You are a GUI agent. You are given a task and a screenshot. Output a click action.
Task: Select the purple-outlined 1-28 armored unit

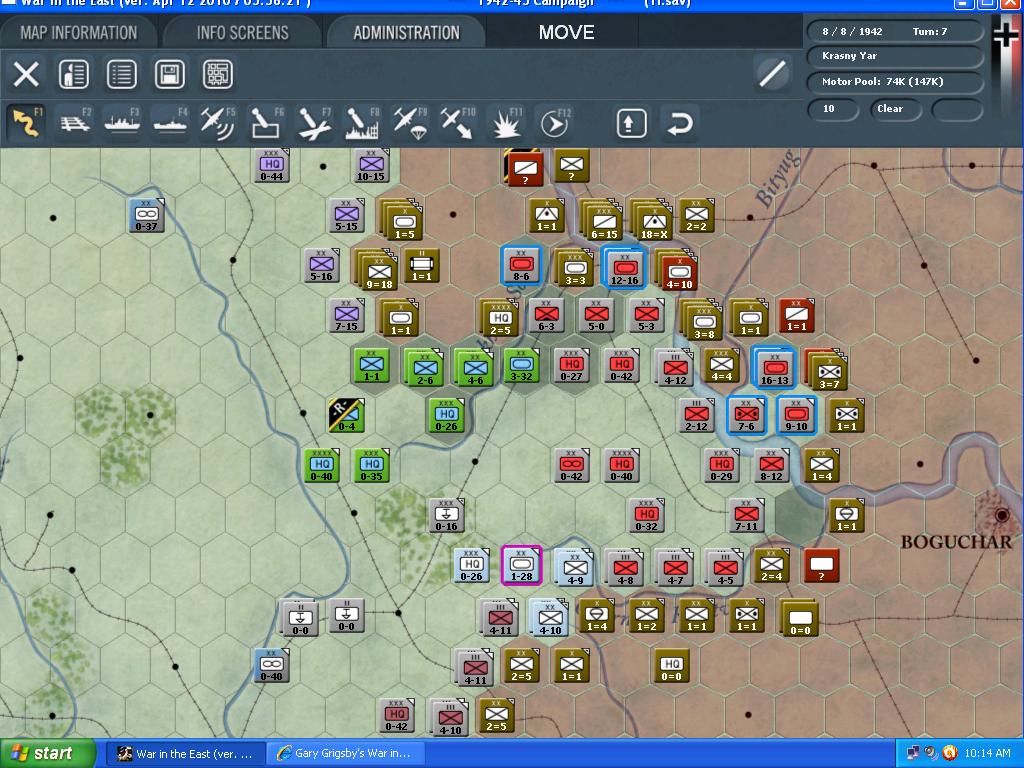(521, 565)
